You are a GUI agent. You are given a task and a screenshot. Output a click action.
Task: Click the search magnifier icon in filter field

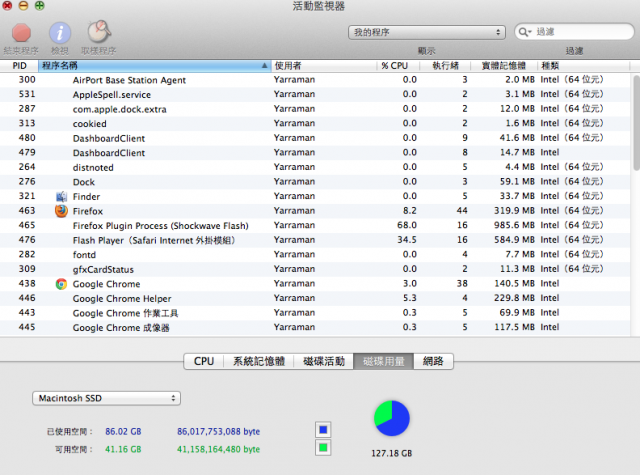pos(524,32)
